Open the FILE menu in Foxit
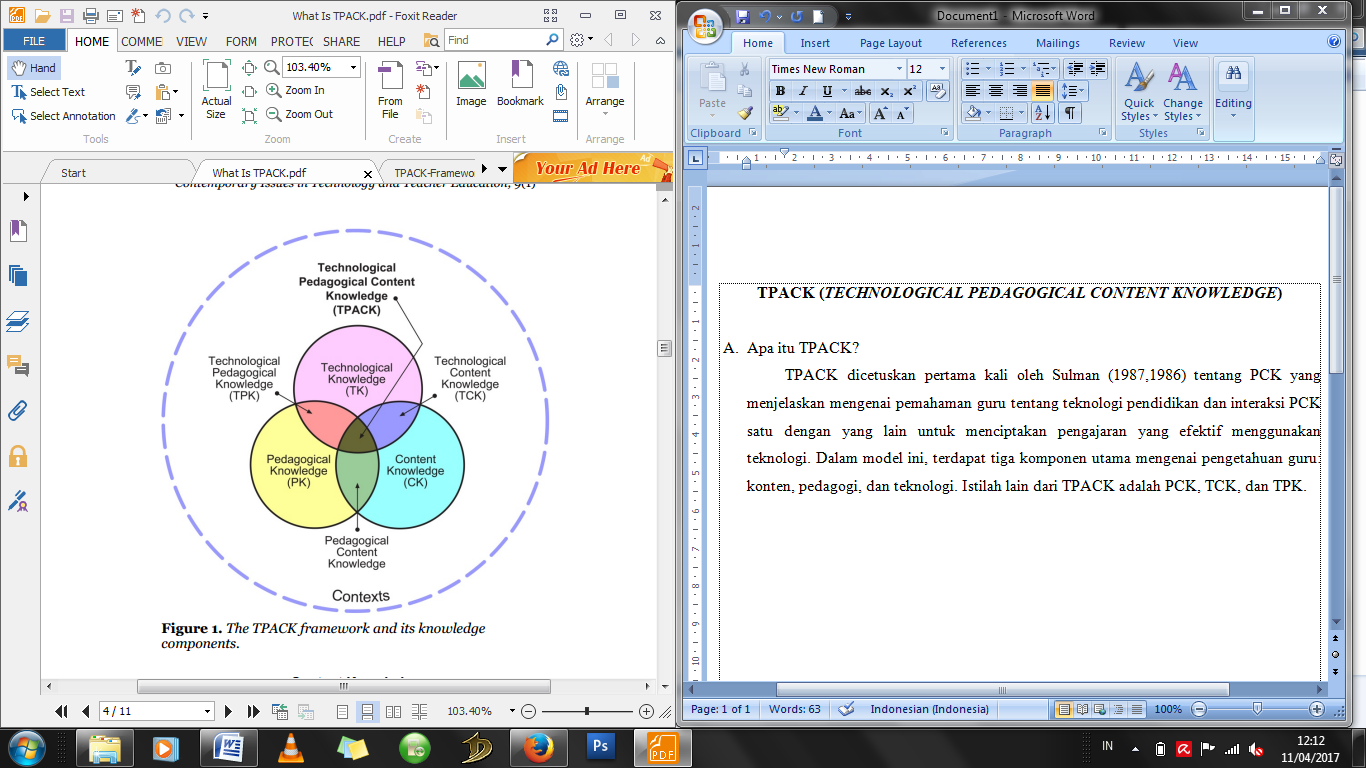 (34, 41)
